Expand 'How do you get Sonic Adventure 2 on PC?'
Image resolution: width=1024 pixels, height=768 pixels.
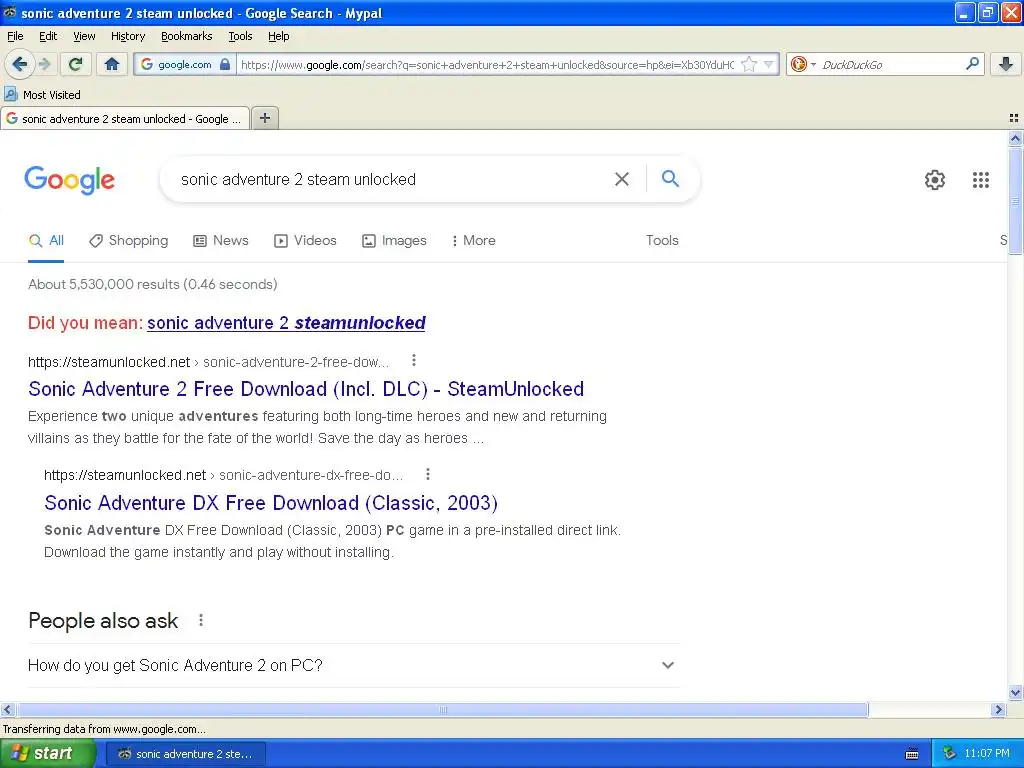pos(353,665)
